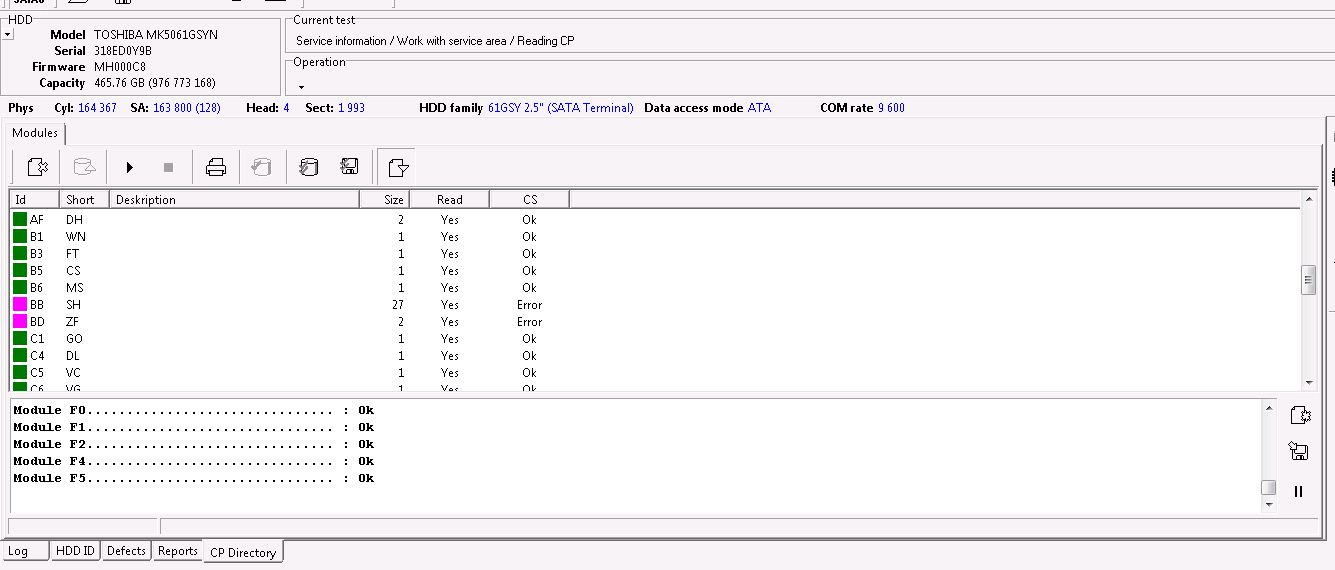
Task: Click the Error status in ZF row
Action: [x=529, y=322]
